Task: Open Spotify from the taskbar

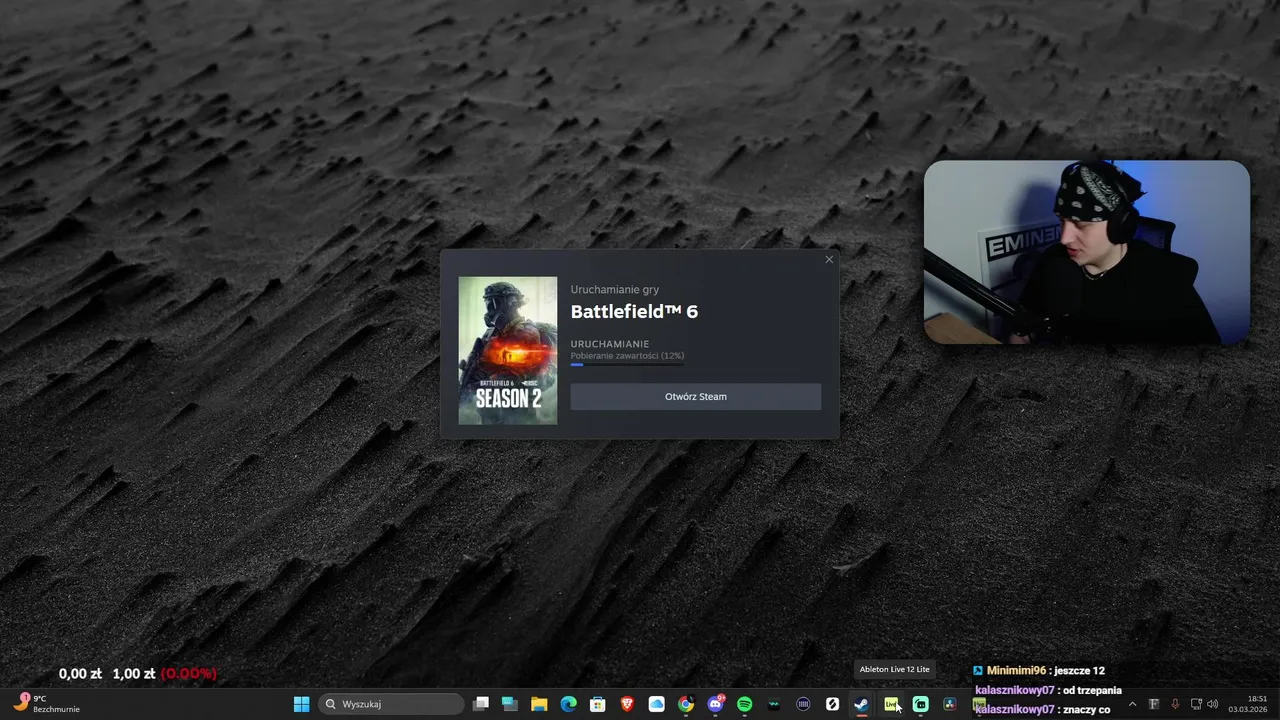Action: point(744,704)
